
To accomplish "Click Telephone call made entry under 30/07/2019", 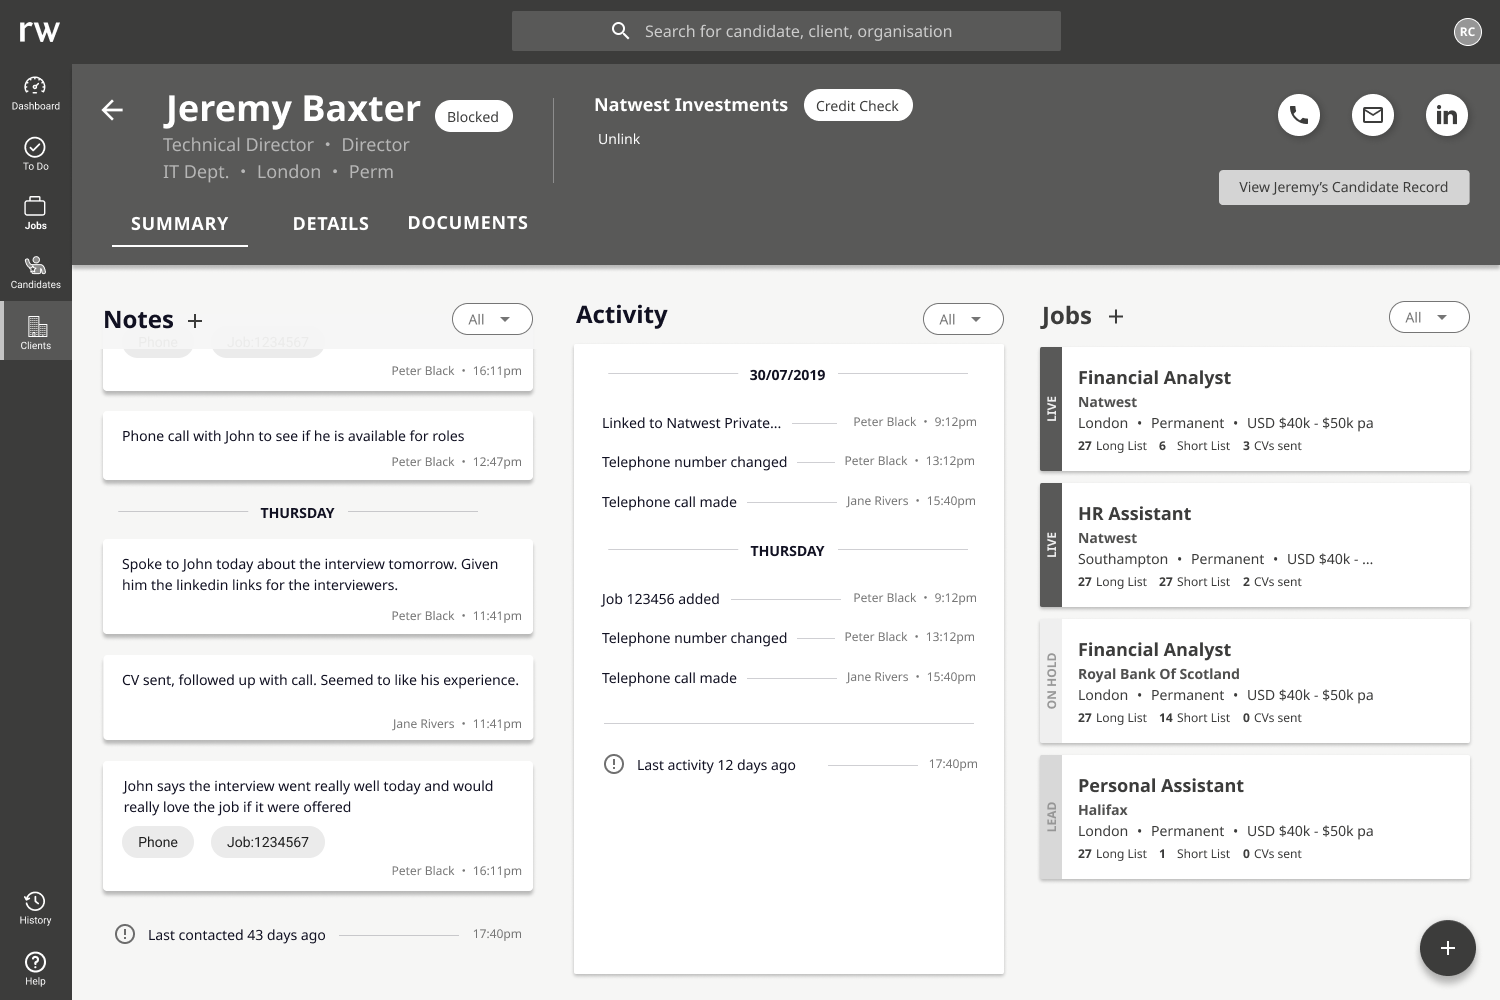I will click(789, 502).
